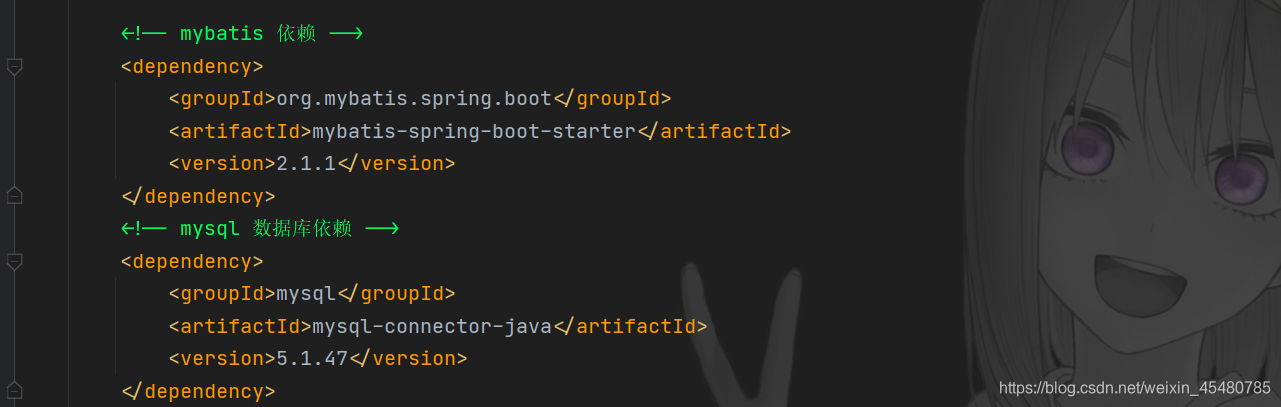Click fold-end marker of mybatis dependency closing tag
Viewport: 1281px width, 407px height.
(14, 195)
